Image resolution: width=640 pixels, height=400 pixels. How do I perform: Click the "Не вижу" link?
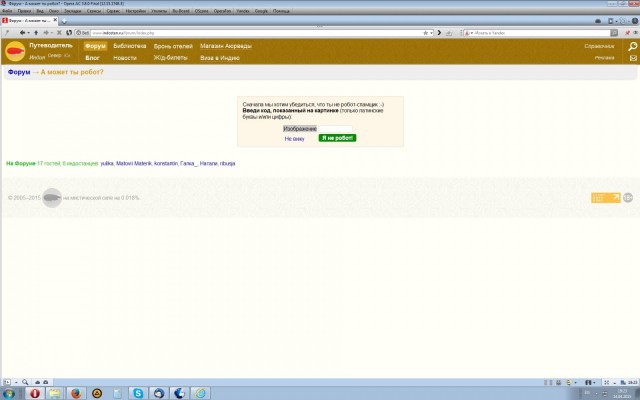coord(294,138)
